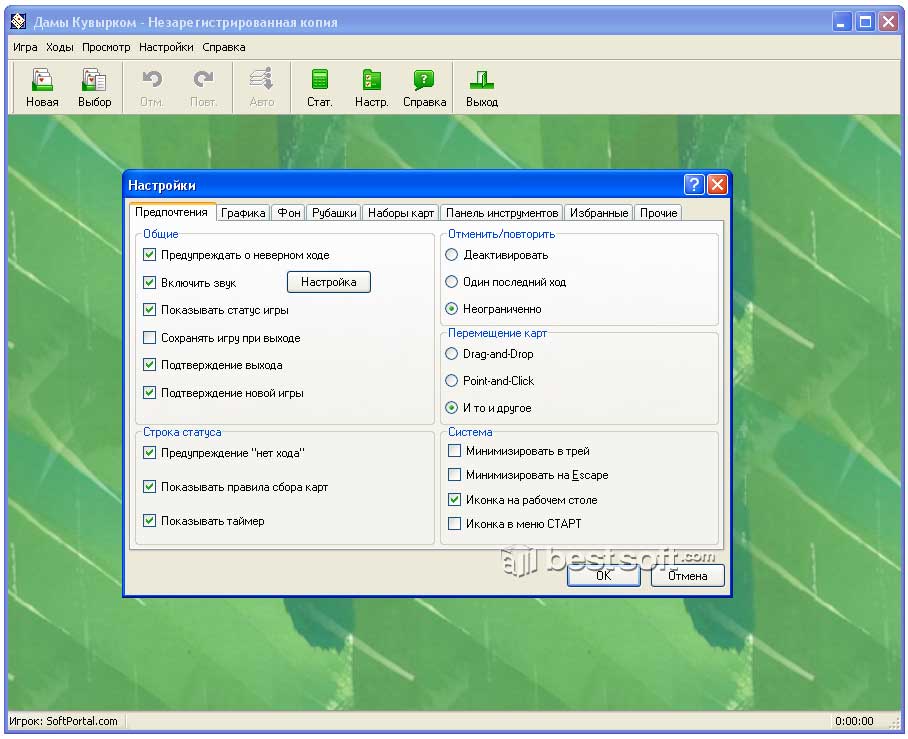Open the Панель инструментов tab

[502, 213]
